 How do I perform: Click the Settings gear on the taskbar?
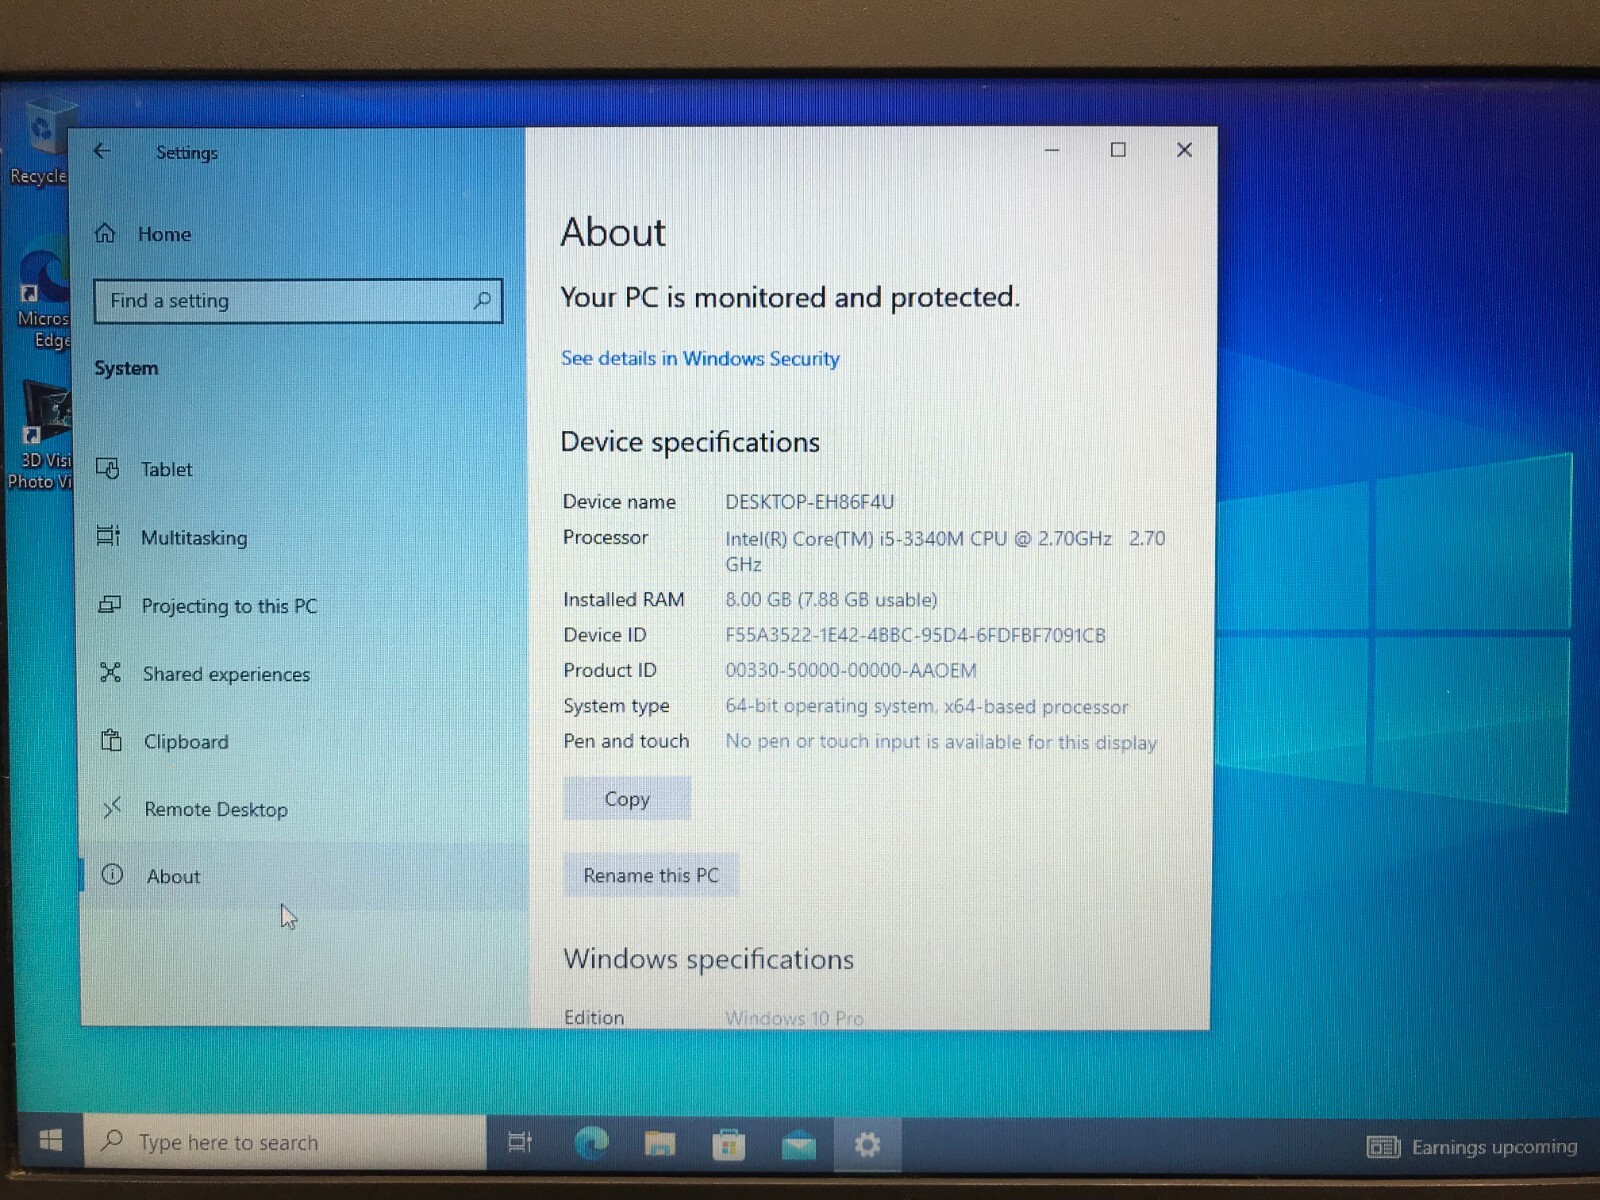coord(868,1144)
